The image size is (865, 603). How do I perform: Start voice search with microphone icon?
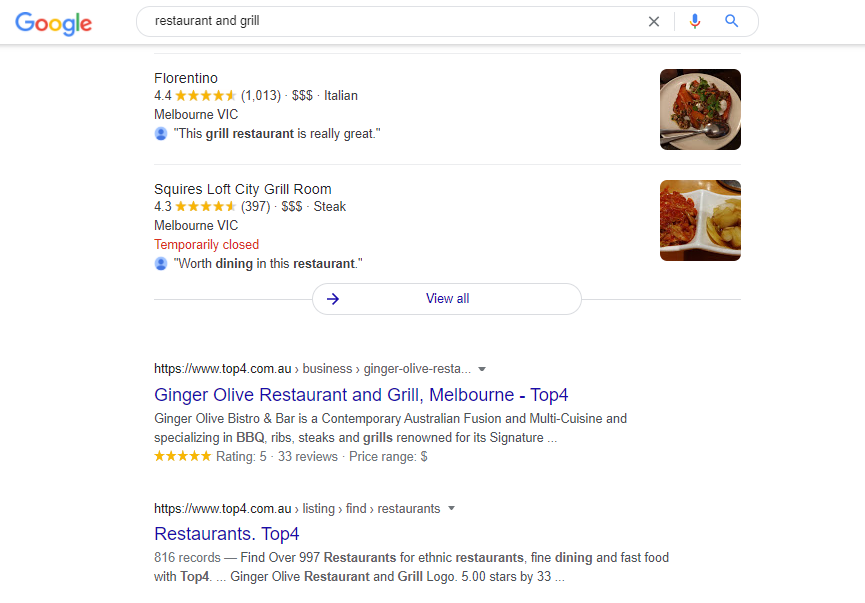(695, 21)
